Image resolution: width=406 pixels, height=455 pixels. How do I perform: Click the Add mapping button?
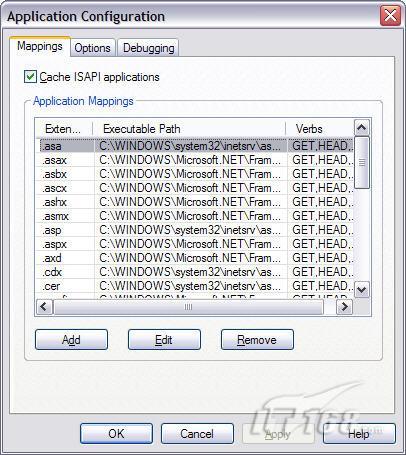pos(71,340)
